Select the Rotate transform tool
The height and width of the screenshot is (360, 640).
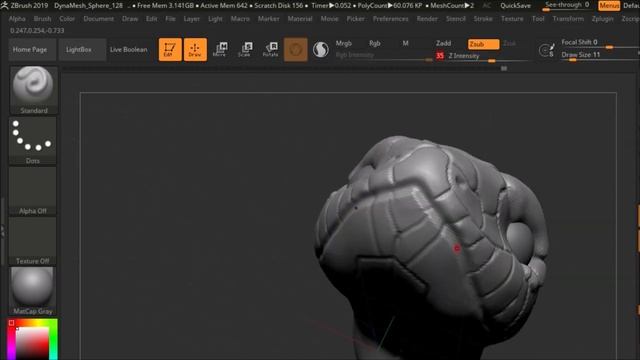(270, 49)
